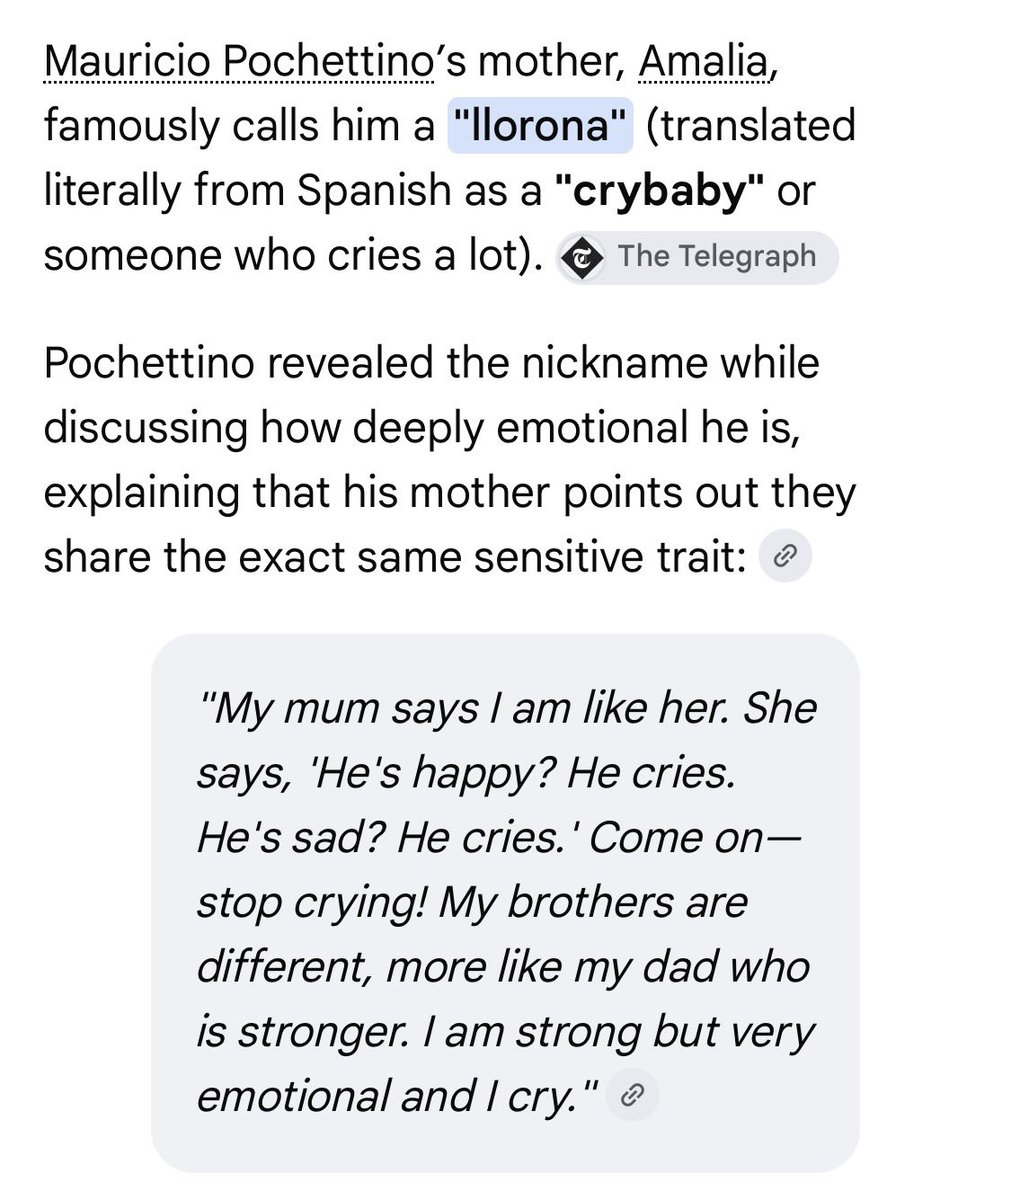The width and height of the screenshot is (1011, 1200).
Task: Click 'Pochettino revealed the nickname while' line
Action: (x=431, y=363)
